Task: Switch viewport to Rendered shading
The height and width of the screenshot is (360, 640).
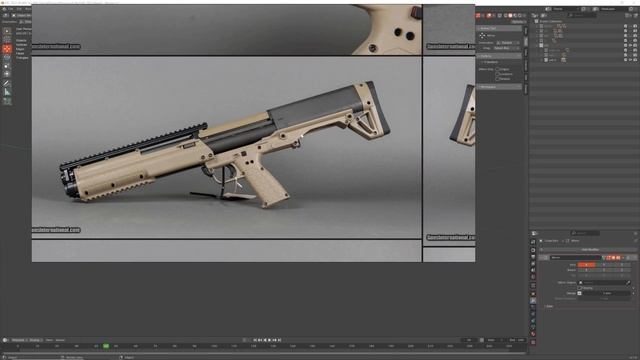Action: tap(520, 16)
